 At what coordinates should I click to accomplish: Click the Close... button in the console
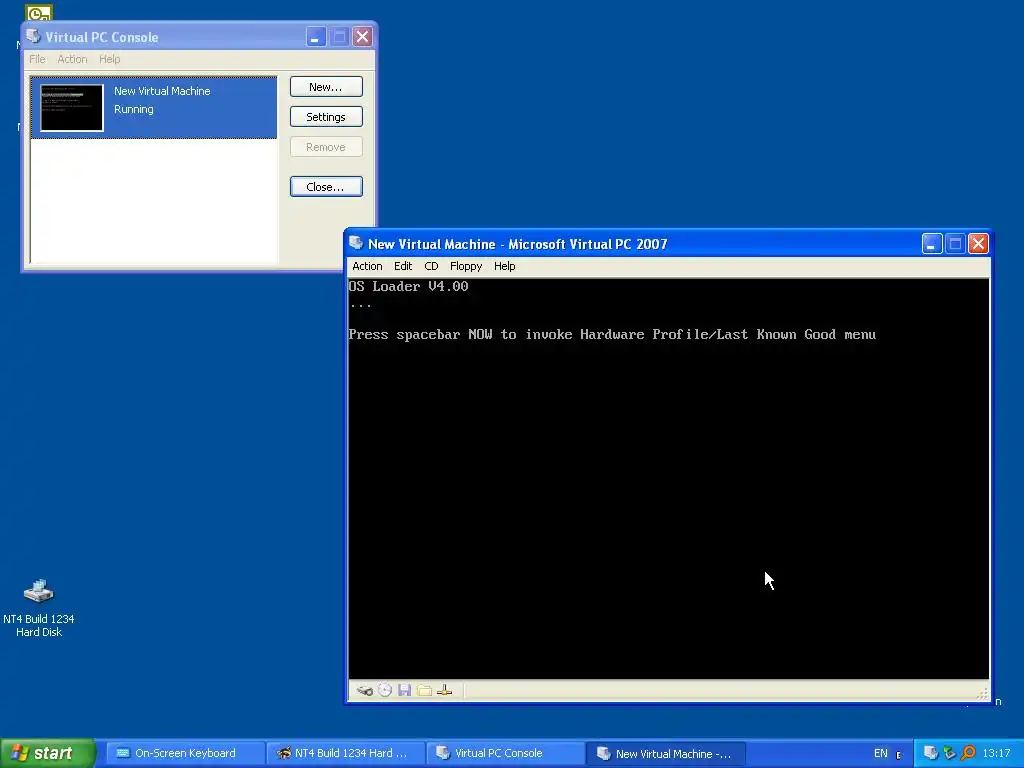coord(326,187)
